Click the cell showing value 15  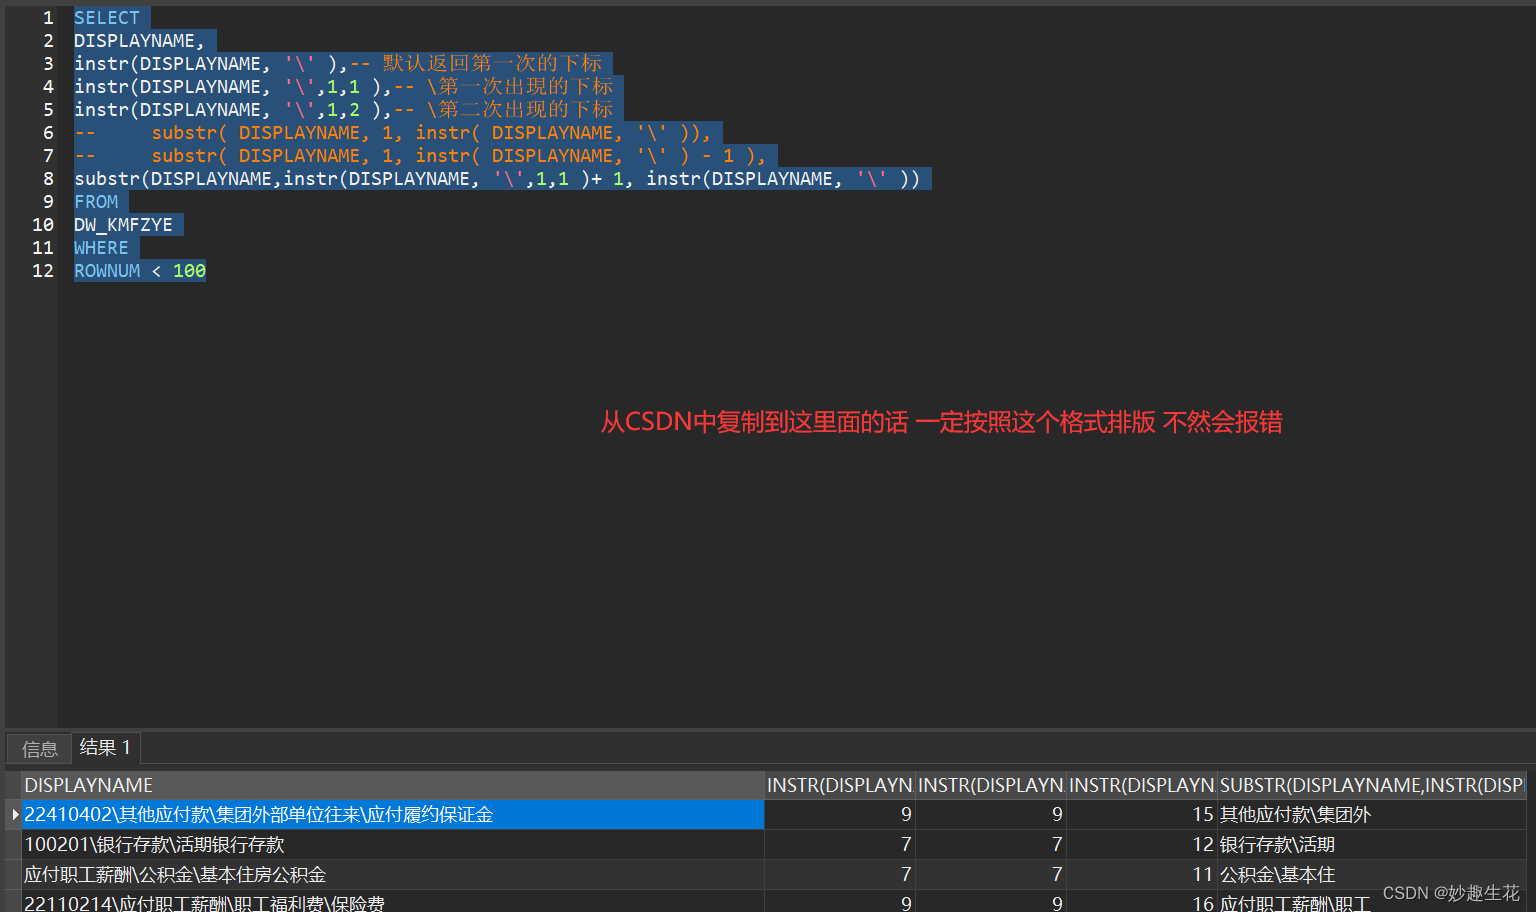1201,815
